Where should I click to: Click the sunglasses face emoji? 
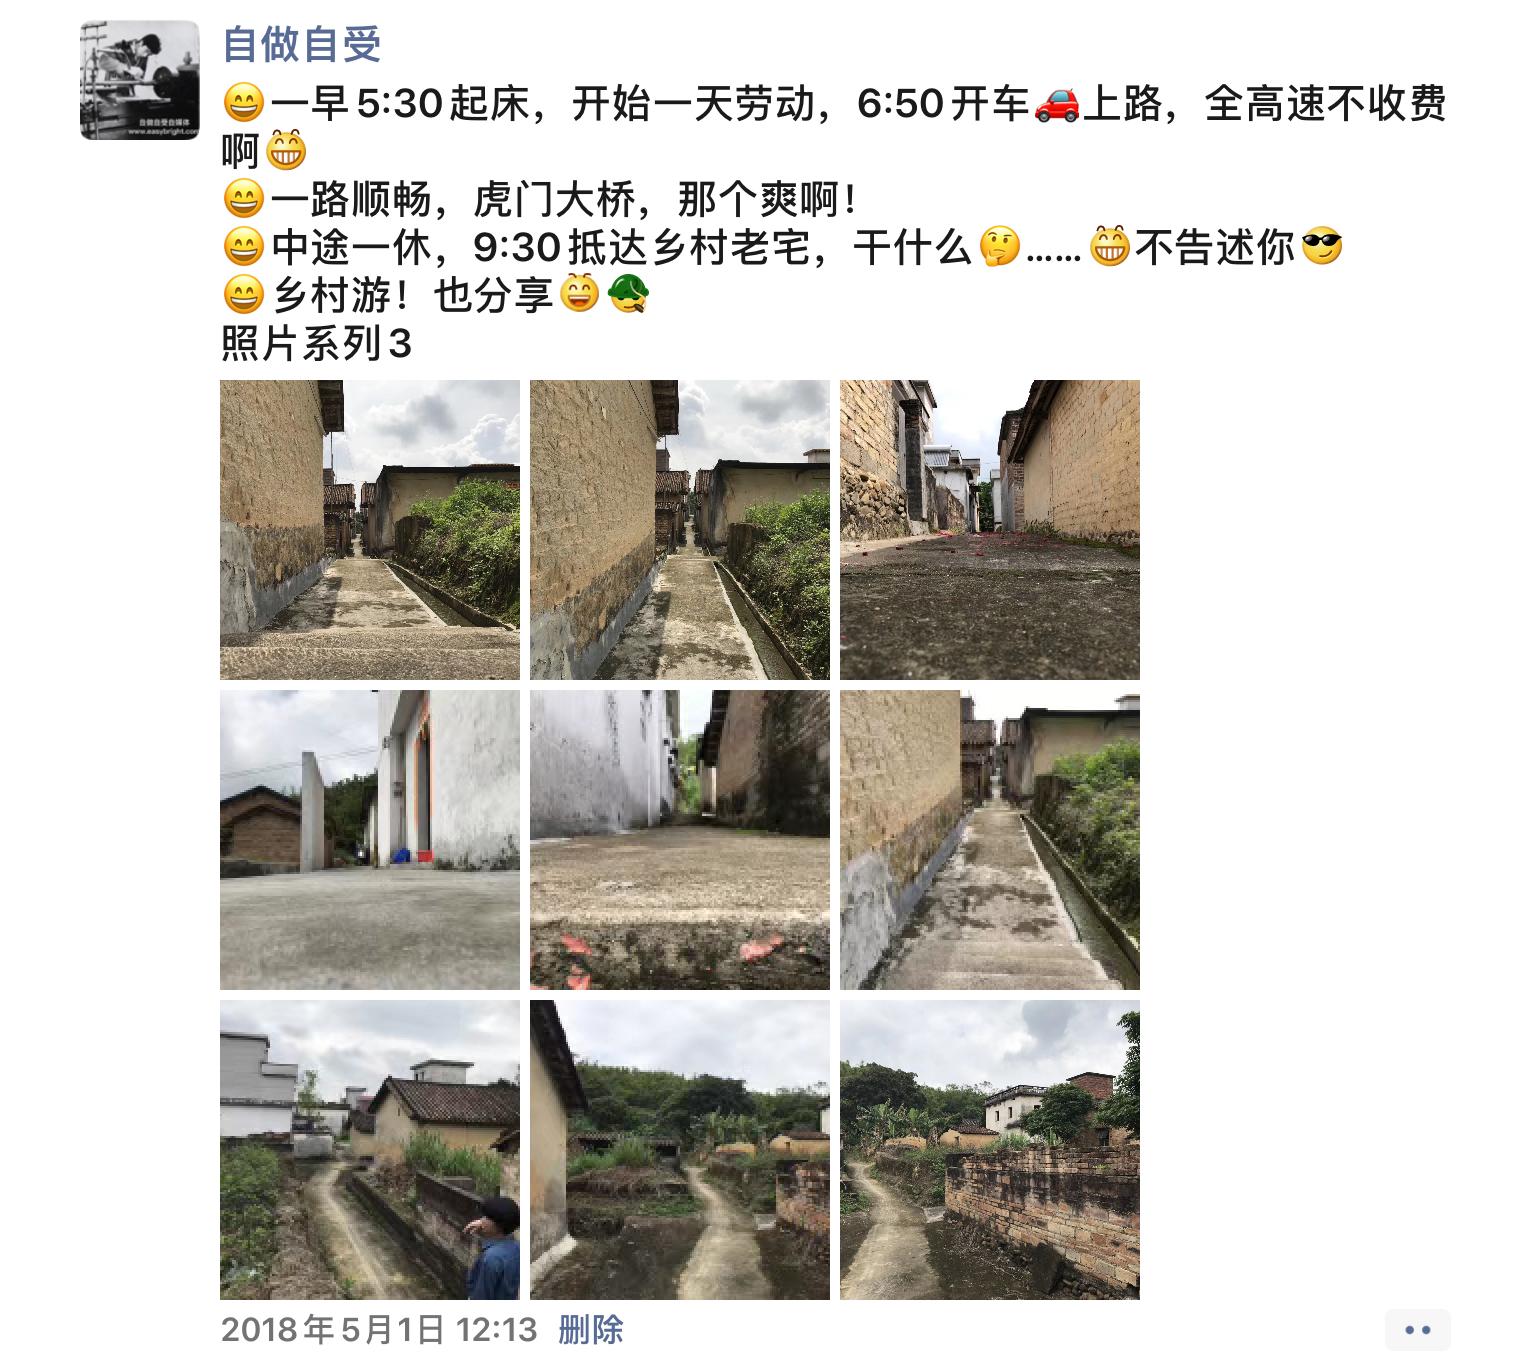click(1322, 247)
